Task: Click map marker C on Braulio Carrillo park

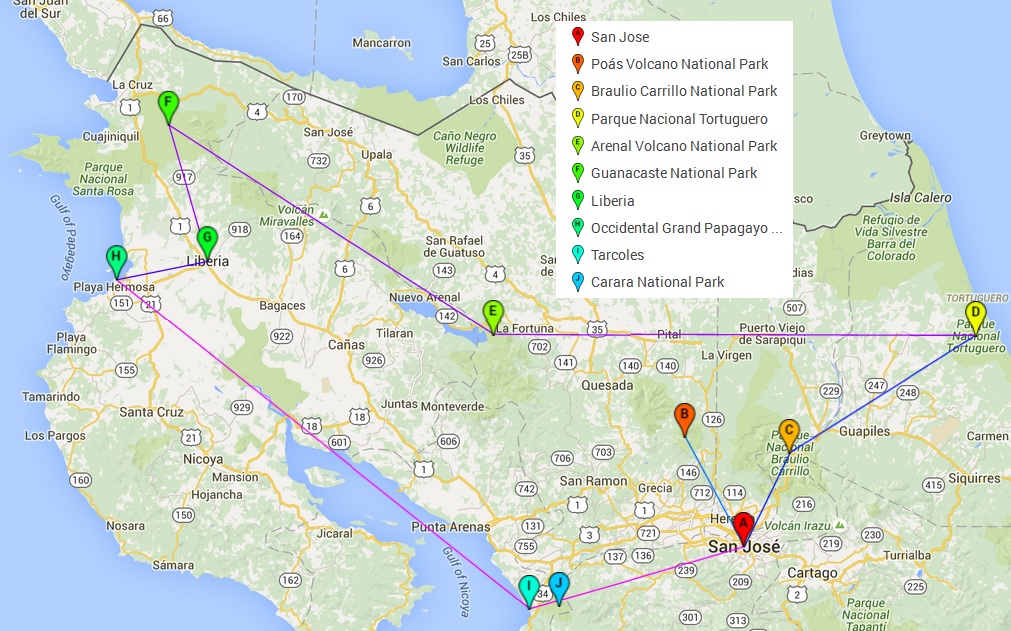Action: pos(789,434)
